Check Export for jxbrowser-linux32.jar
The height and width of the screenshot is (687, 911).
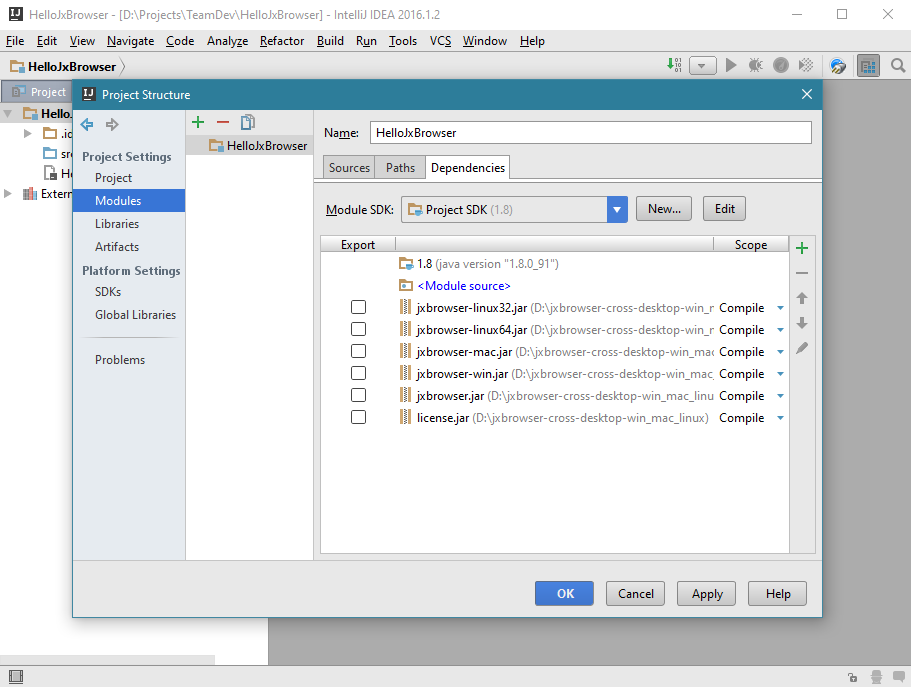358,307
